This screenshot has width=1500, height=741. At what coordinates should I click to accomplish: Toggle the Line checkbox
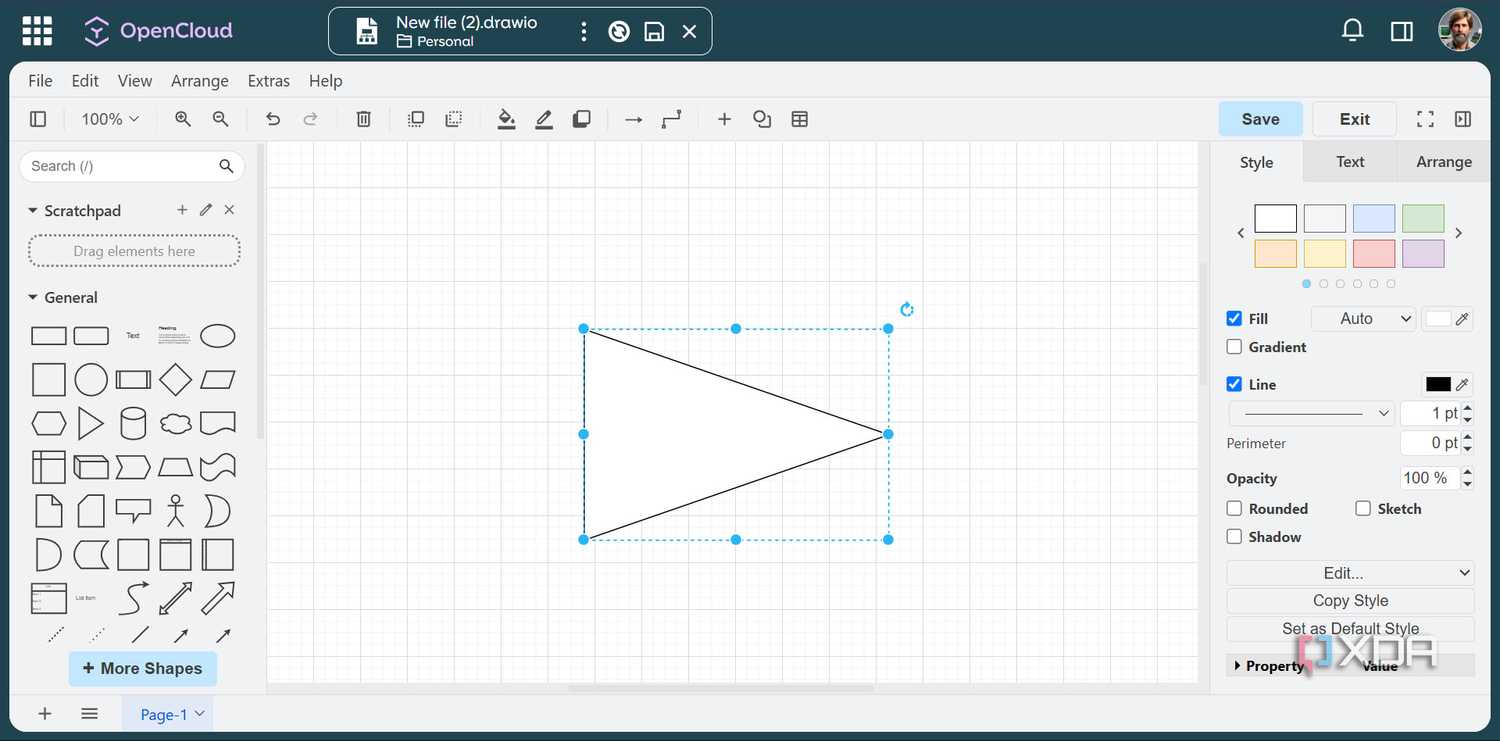[1234, 384]
